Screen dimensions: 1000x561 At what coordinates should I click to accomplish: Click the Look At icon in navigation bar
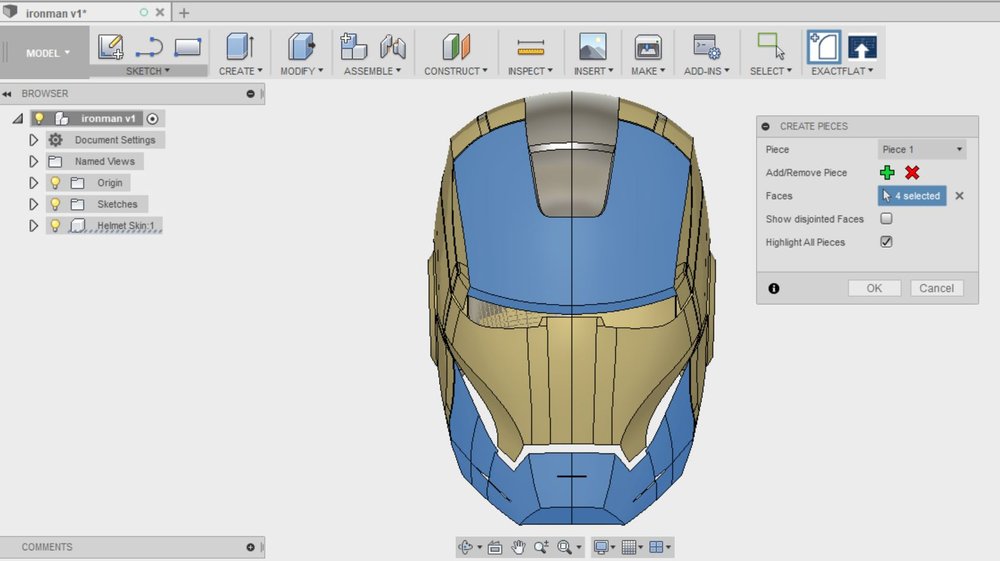click(495, 547)
